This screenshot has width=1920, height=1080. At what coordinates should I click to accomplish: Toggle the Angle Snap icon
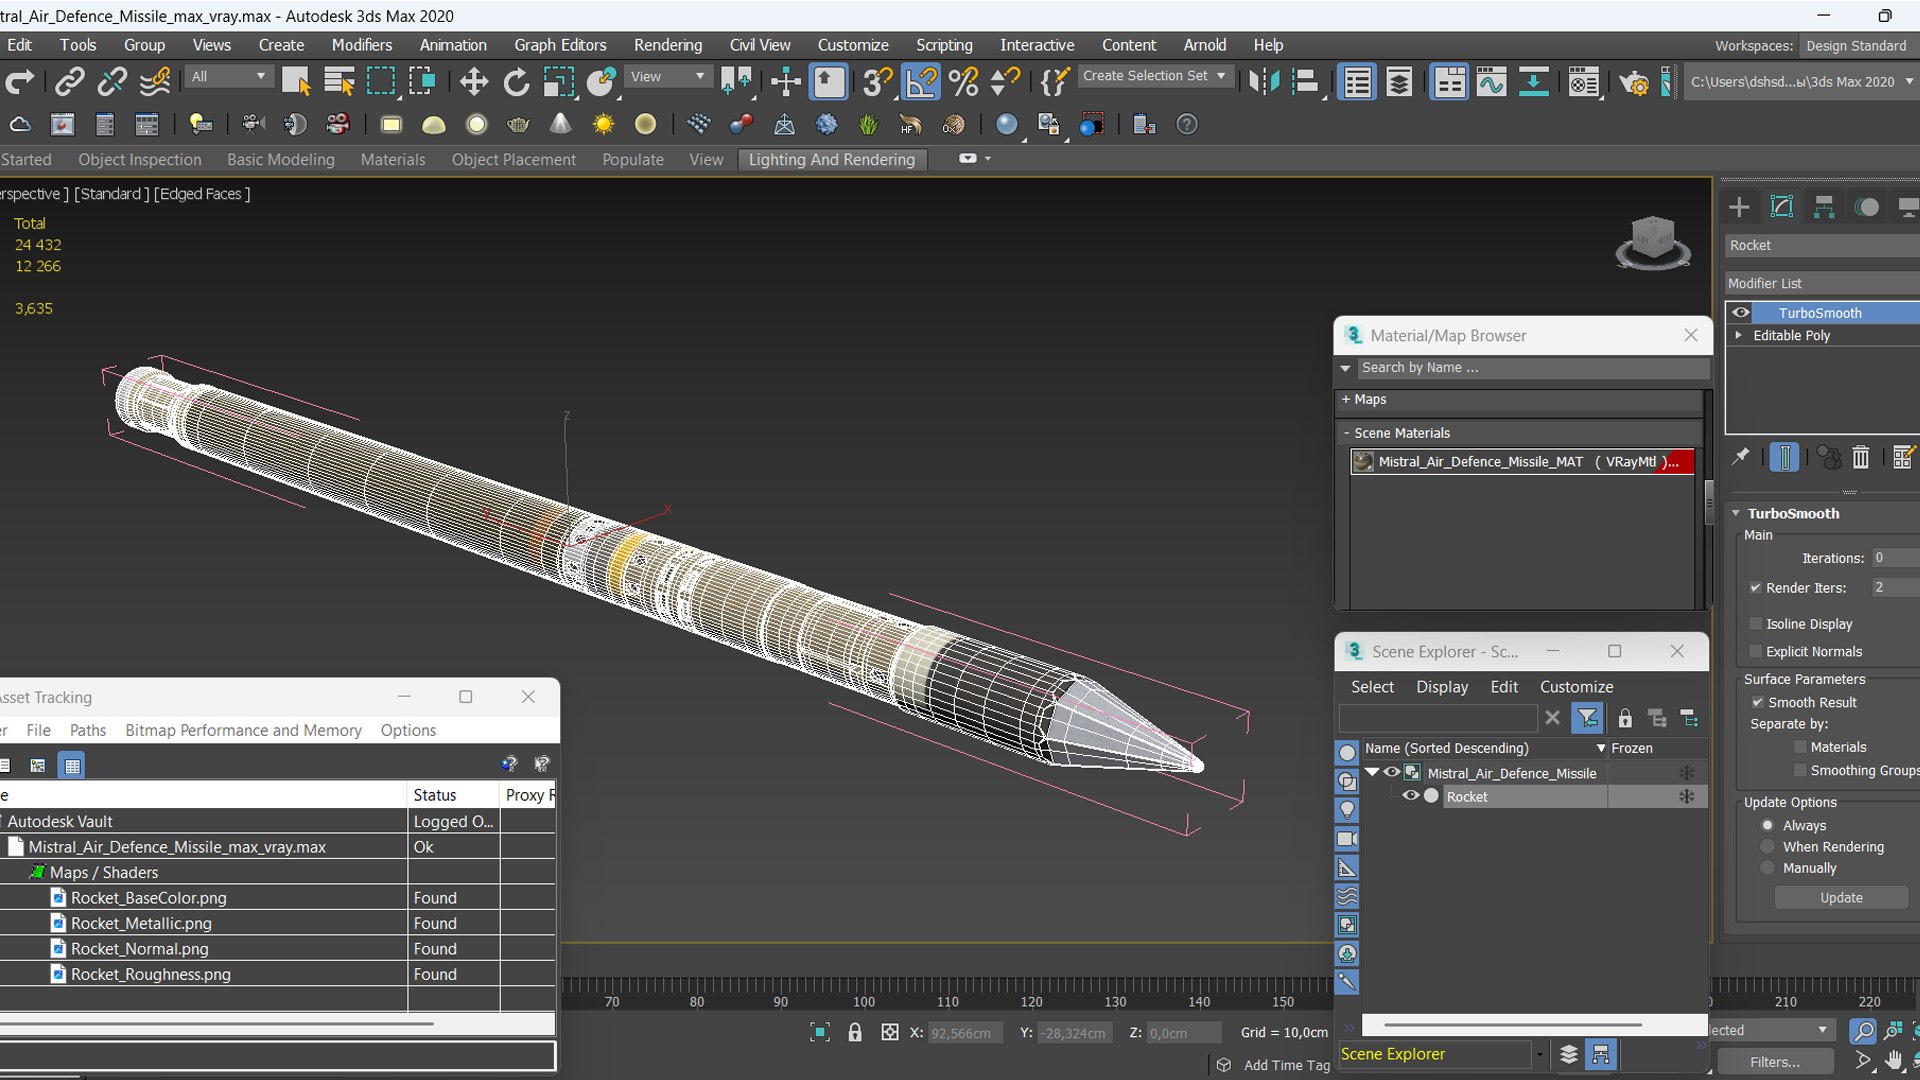tap(920, 81)
